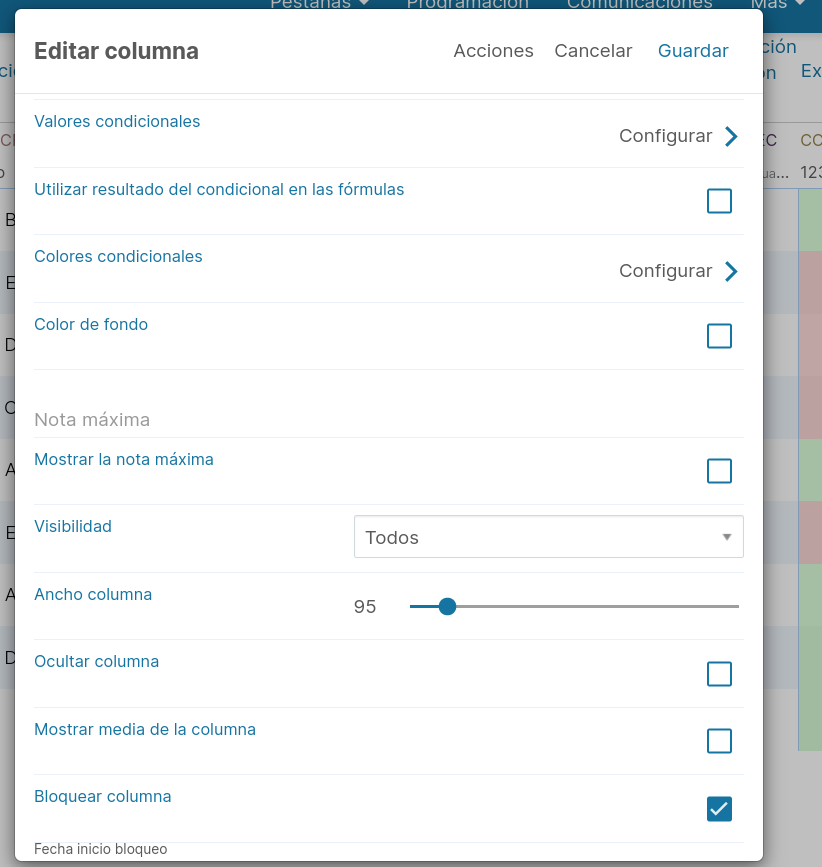Click the Nota máxima section heading
Screen dimensions: 822x867
[92, 420]
